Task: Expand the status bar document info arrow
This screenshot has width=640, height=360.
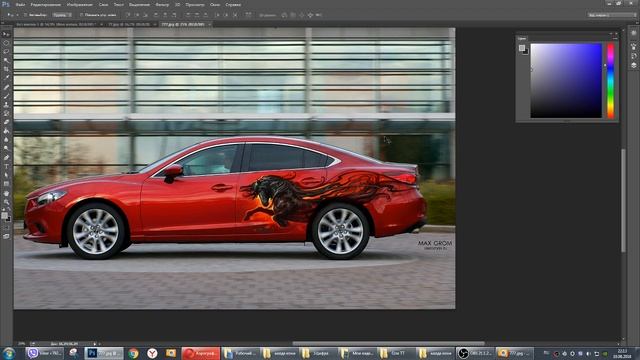Action: 95,344
